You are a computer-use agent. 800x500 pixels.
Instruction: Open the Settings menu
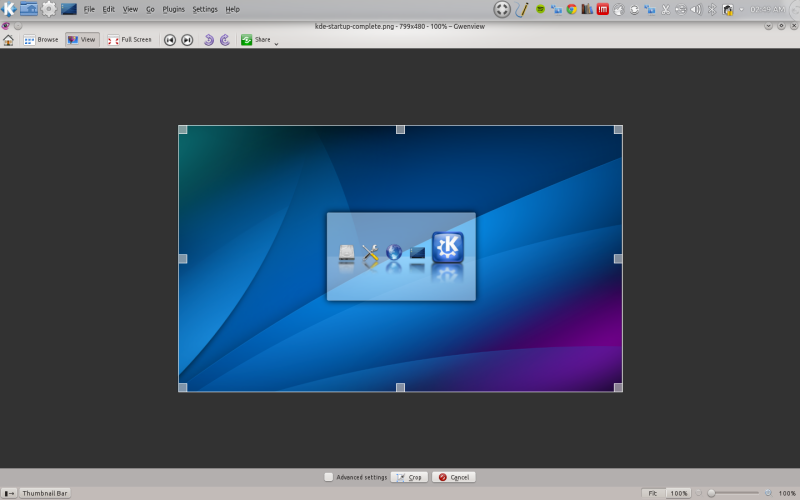pyautogui.click(x=205, y=9)
